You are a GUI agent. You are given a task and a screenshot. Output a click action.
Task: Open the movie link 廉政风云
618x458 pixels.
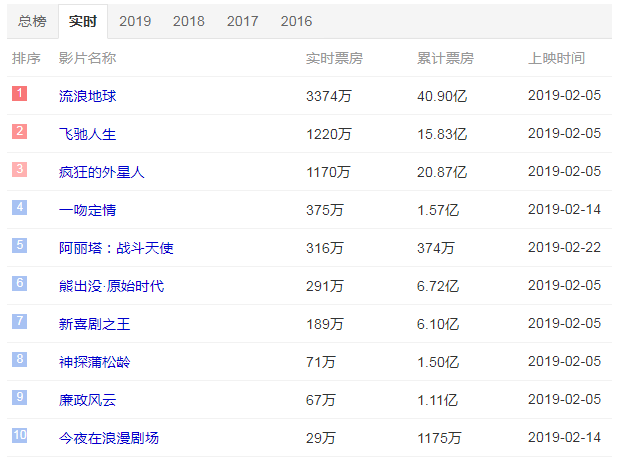[87, 400]
